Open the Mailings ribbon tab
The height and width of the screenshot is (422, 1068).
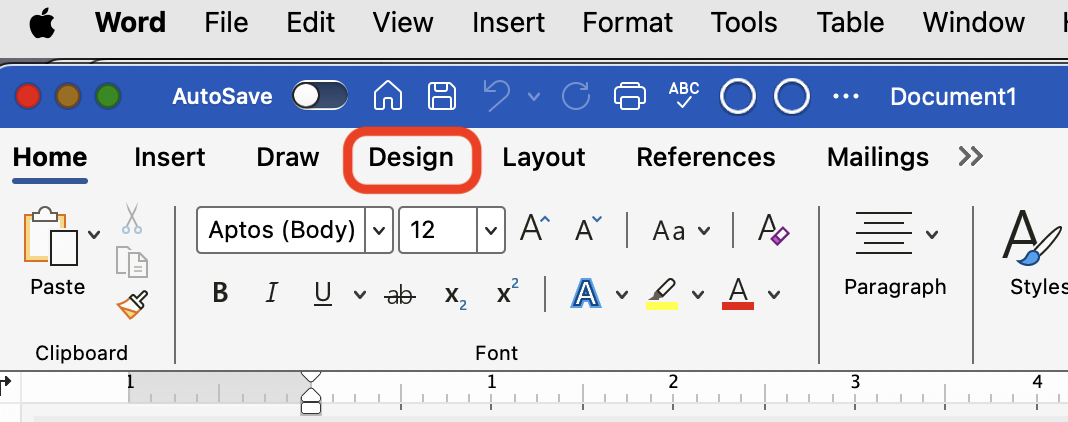[877, 158]
